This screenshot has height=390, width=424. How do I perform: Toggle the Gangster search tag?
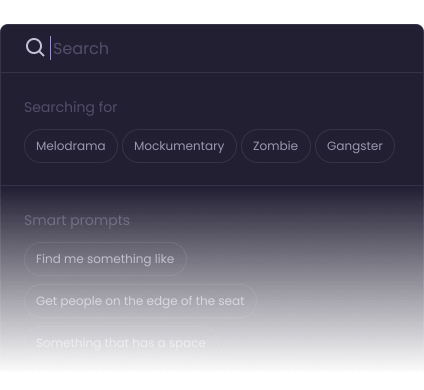click(355, 146)
